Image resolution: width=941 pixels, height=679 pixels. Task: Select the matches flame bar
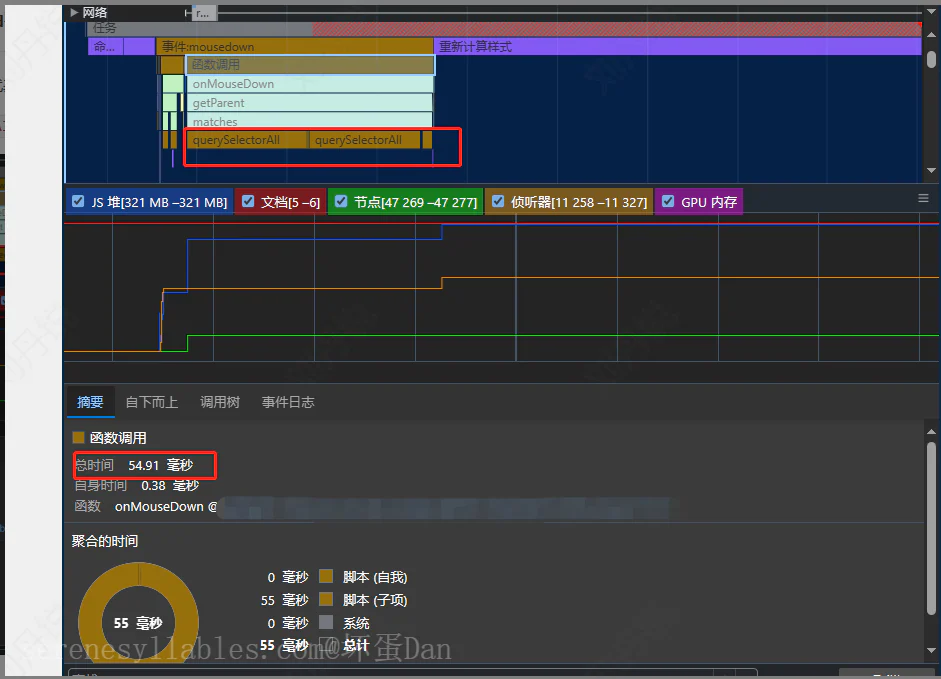coord(310,121)
